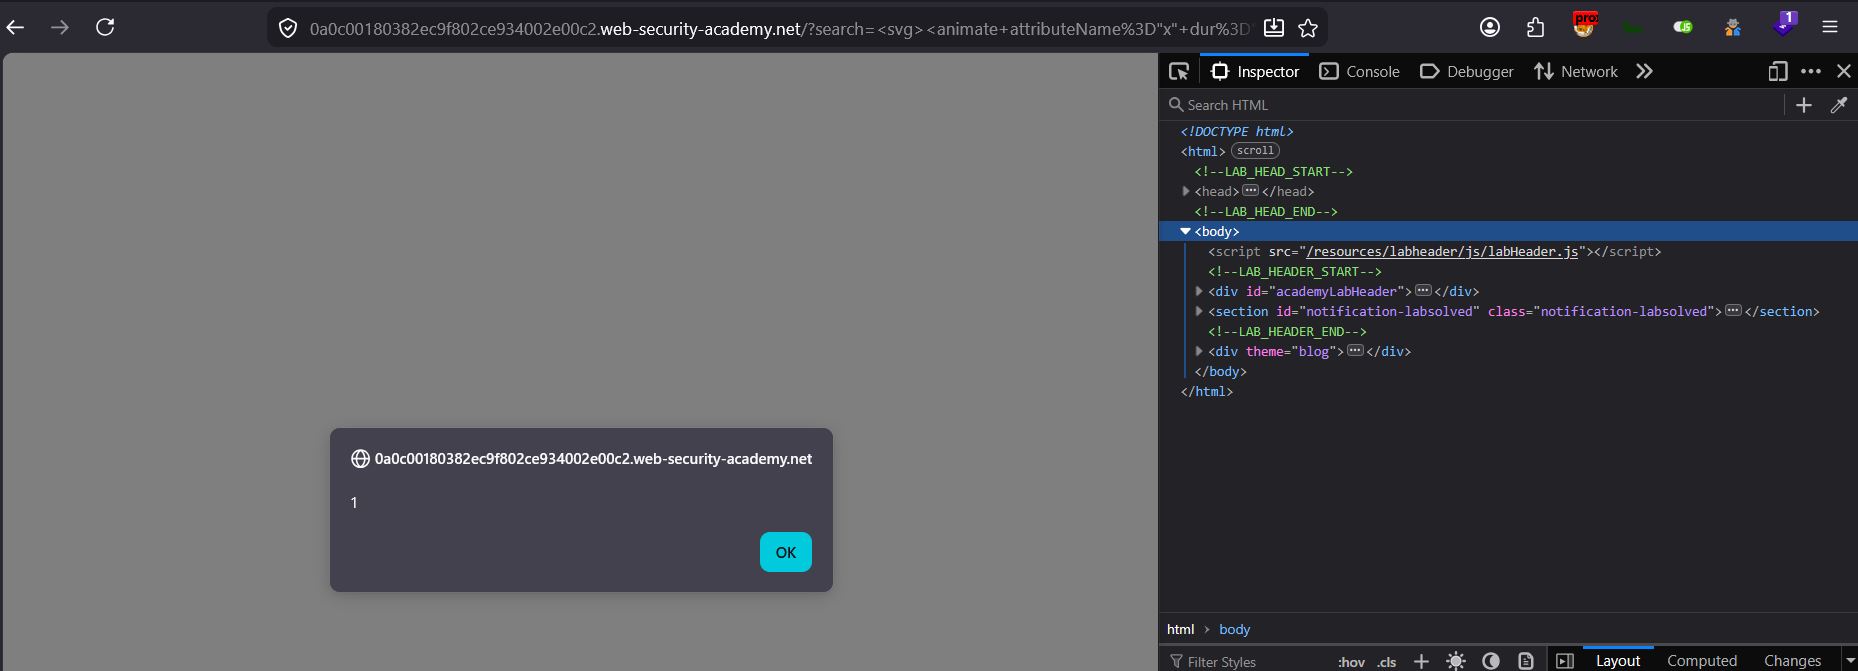This screenshot has width=1858, height=671.
Task: Close the DevTools panel
Action: point(1844,71)
